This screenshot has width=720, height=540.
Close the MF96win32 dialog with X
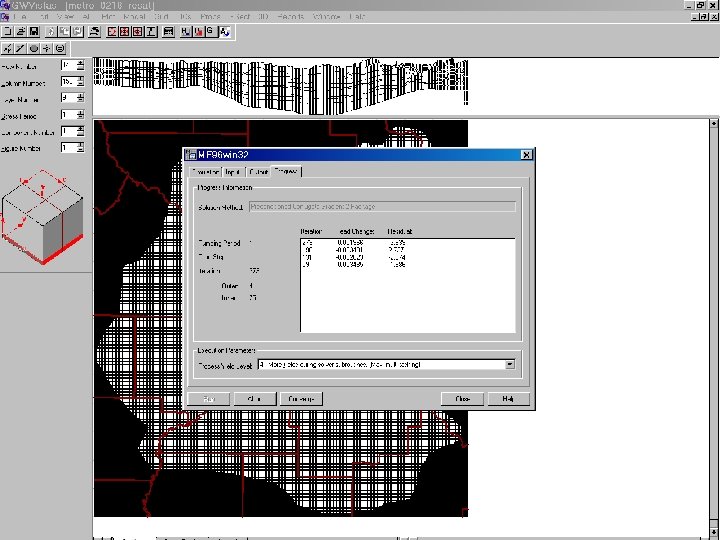click(x=526, y=155)
